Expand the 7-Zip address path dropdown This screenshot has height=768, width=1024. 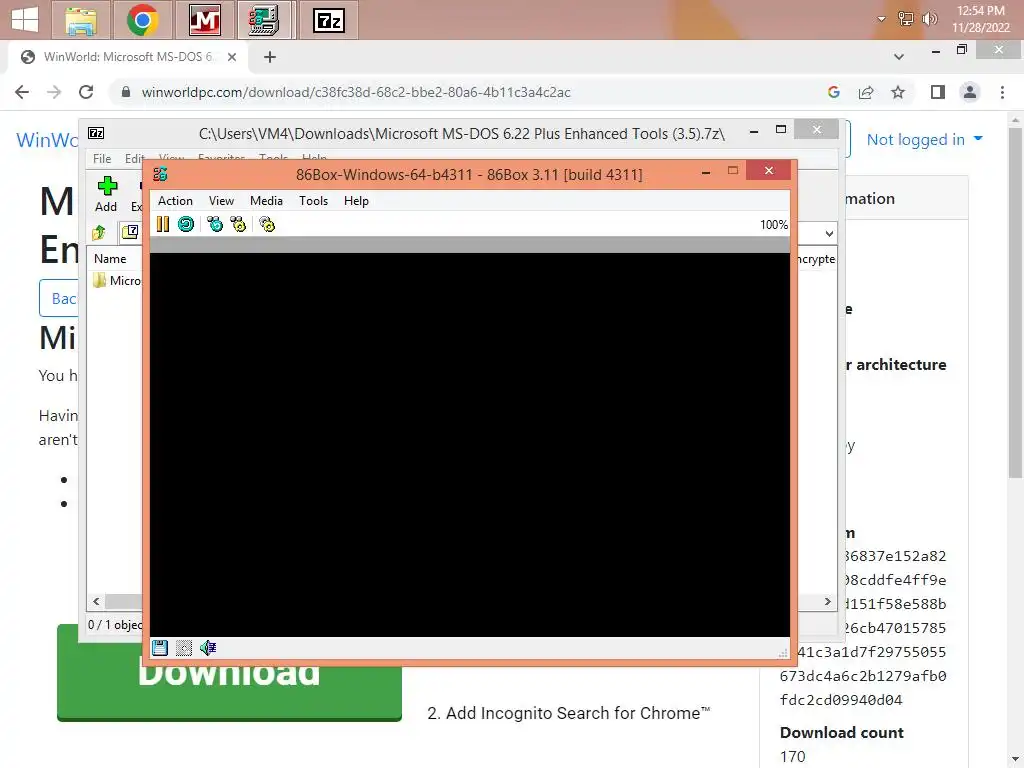point(829,234)
